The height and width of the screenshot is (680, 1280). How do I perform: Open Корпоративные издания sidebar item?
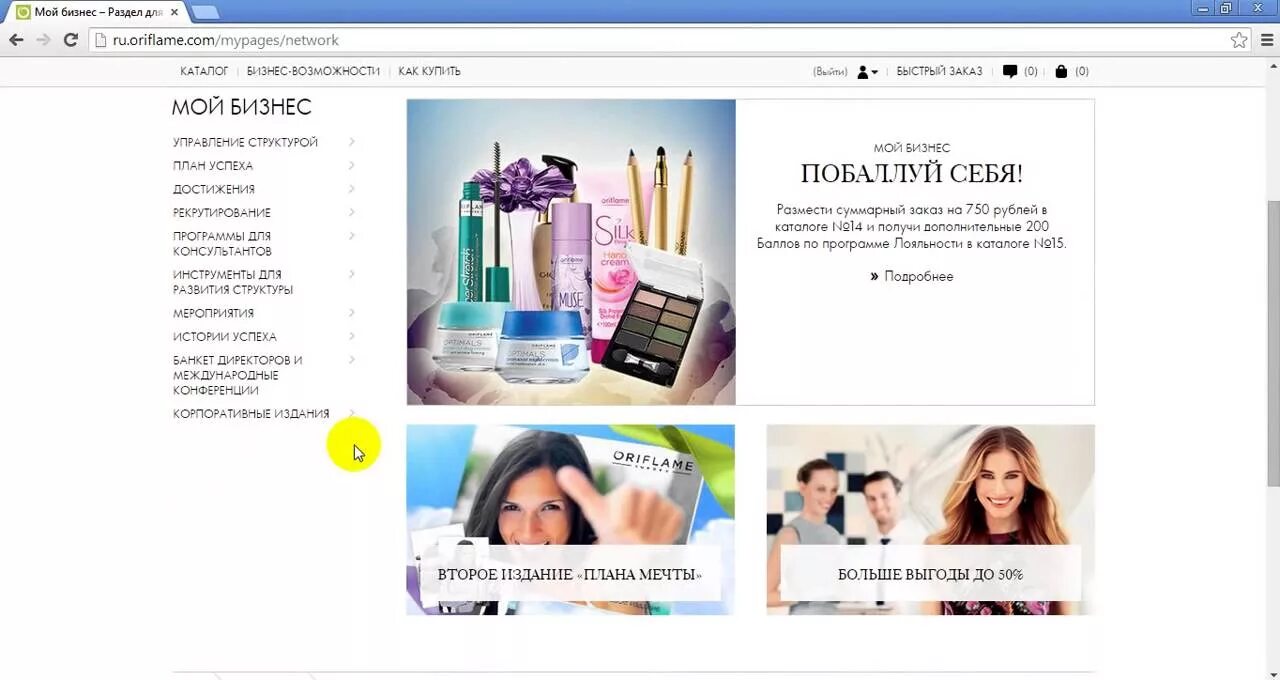[251, 414]
